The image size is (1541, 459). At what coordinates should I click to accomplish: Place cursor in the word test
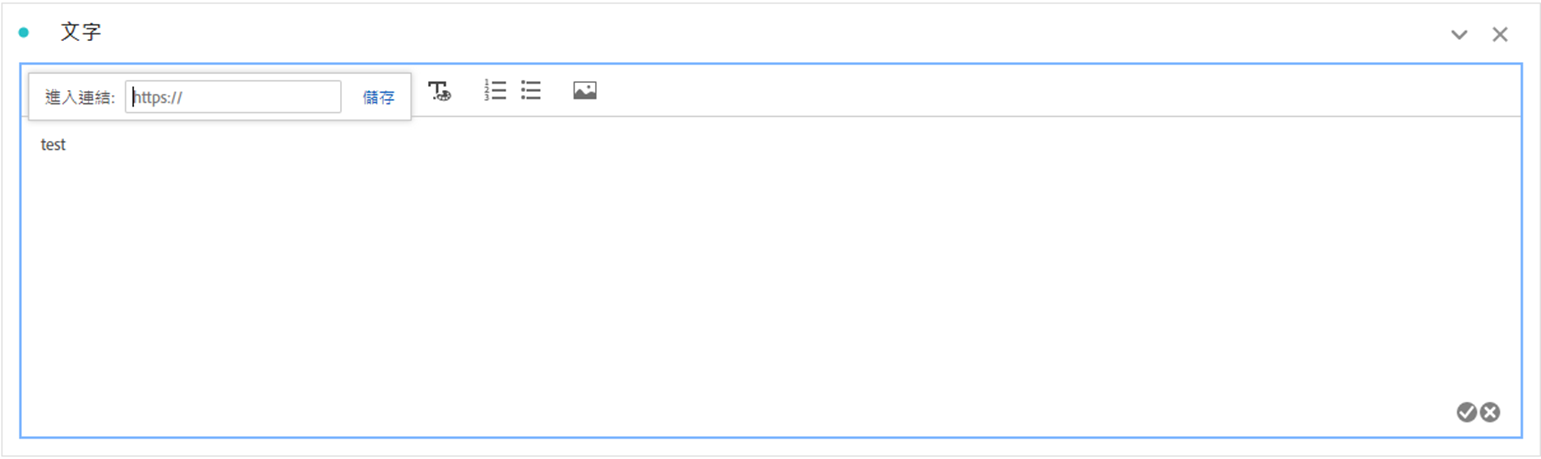tap(53, 145)
